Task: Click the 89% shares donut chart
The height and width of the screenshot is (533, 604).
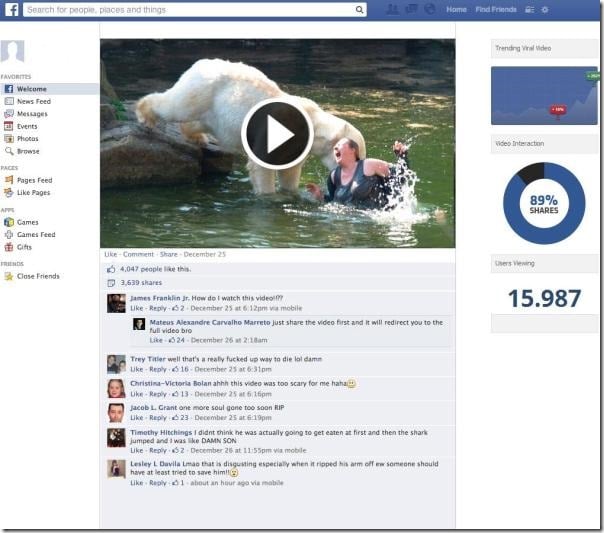Action: 544,203
